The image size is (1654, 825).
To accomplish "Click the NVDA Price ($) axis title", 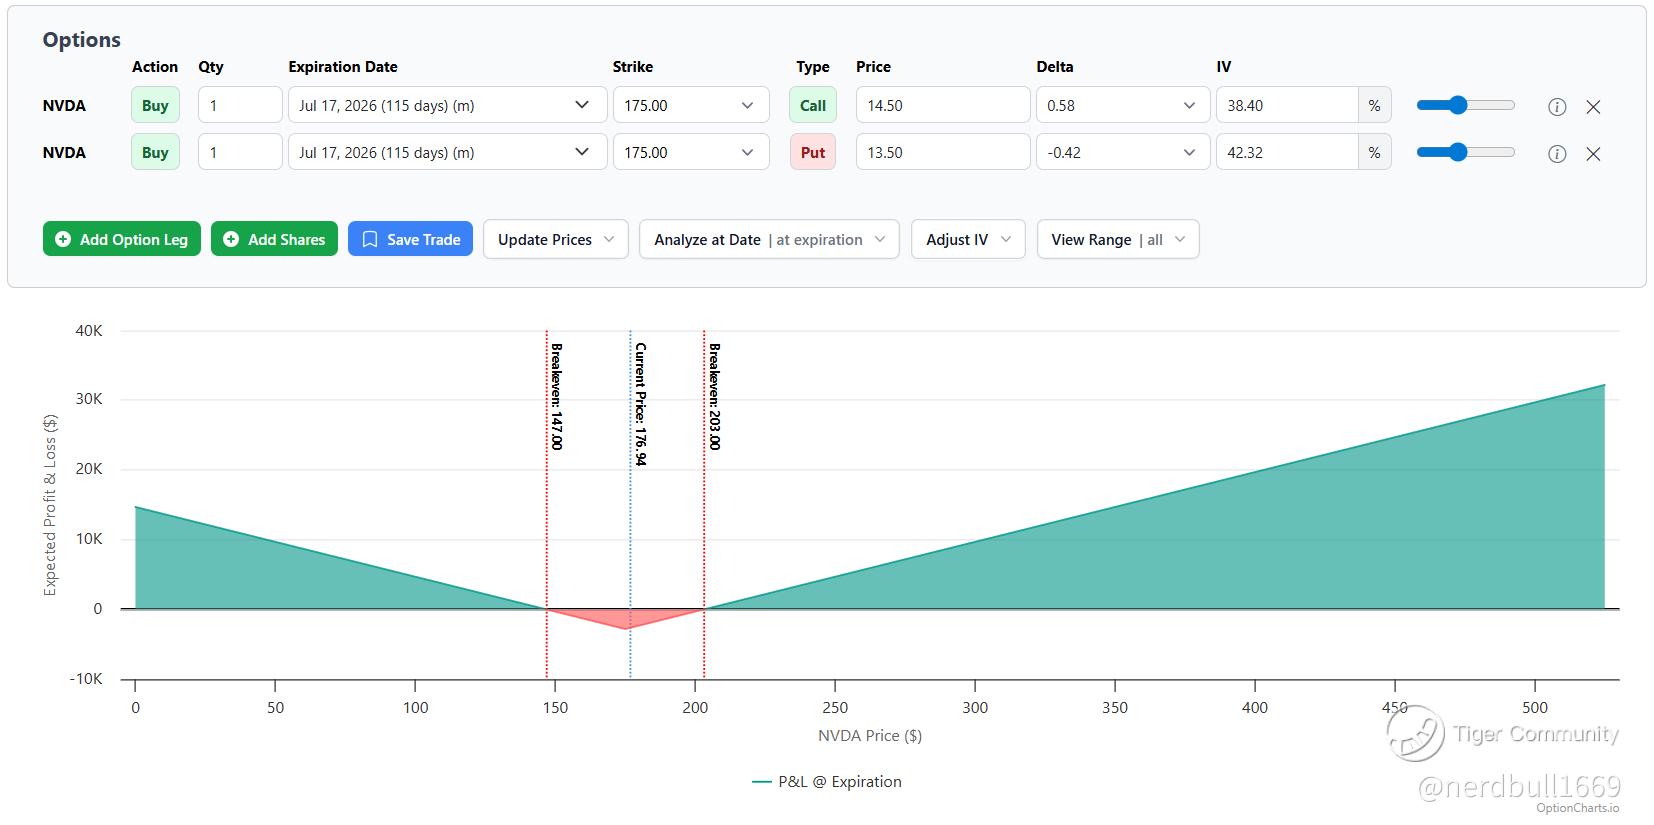I will (870, 736).
